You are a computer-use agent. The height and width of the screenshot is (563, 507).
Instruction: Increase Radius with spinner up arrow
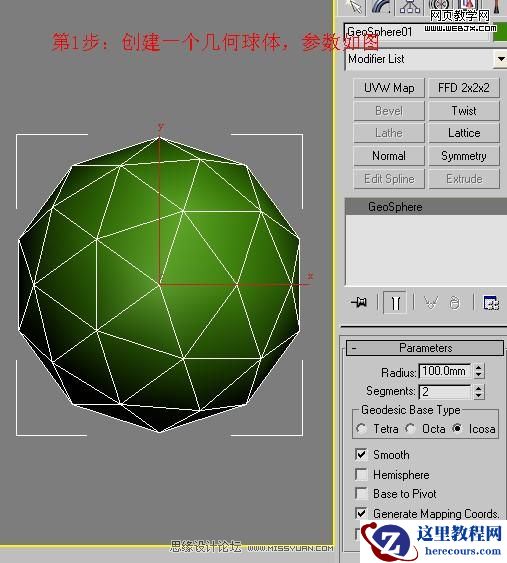pyautogui.click(x=478, y=367)
